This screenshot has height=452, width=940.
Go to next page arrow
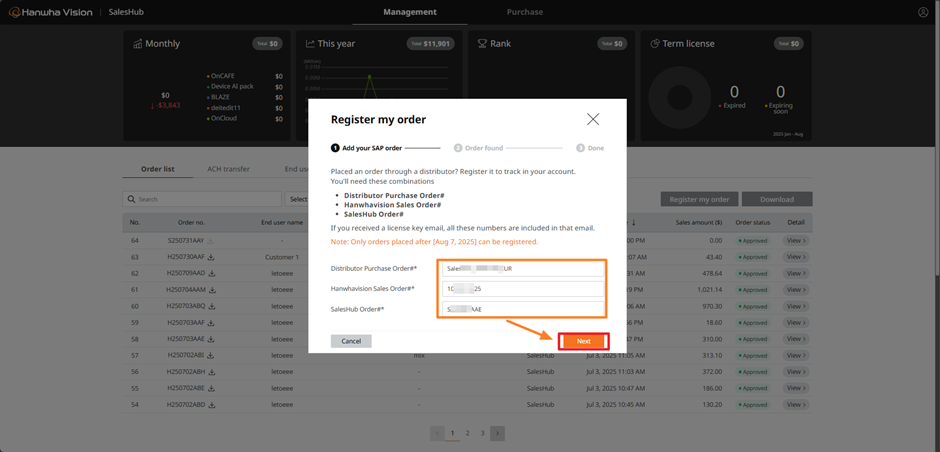coord(497,433)
